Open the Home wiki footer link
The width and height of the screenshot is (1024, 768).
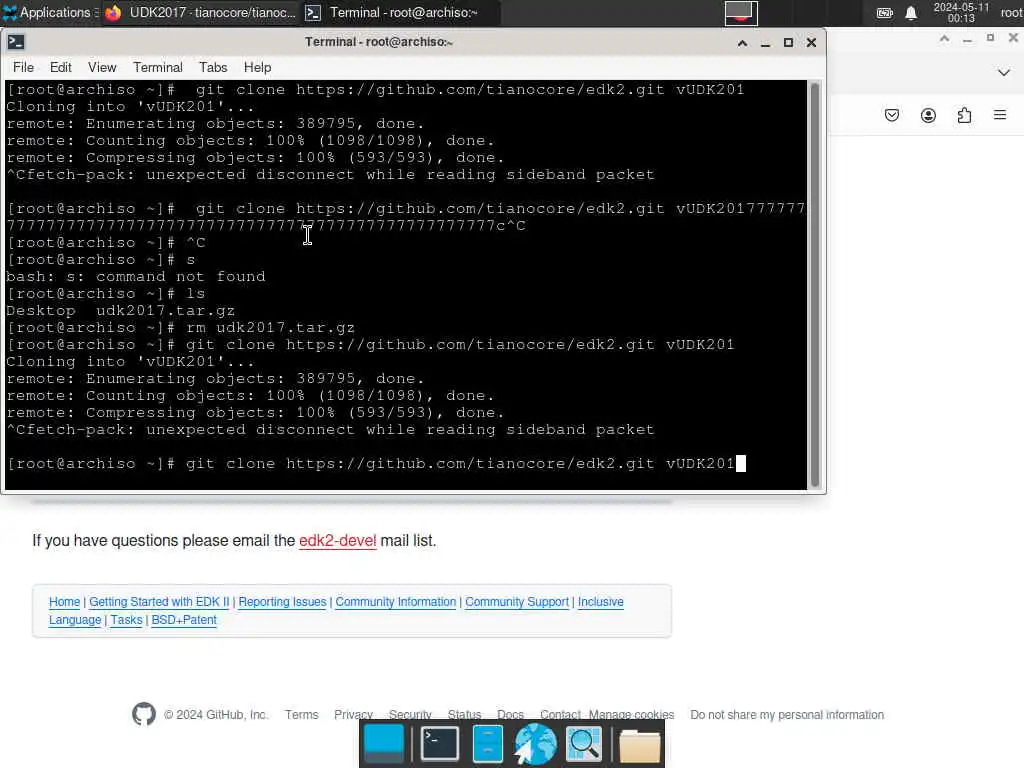(x=65, y=601)
